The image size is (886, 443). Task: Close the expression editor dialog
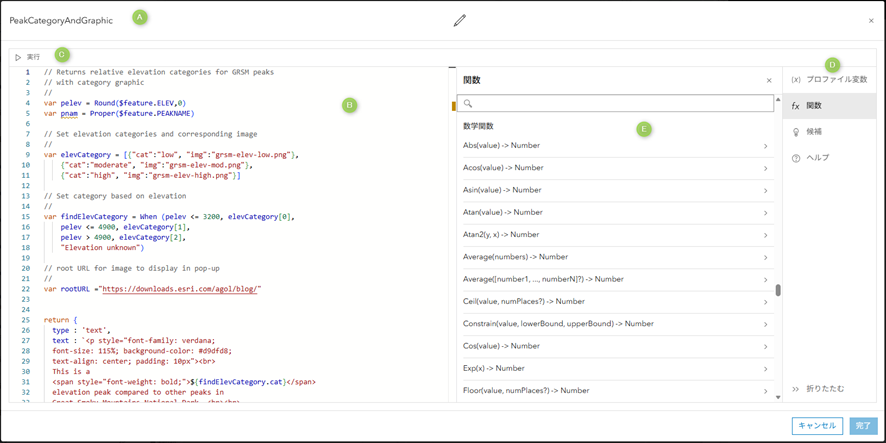coord(871,21)
